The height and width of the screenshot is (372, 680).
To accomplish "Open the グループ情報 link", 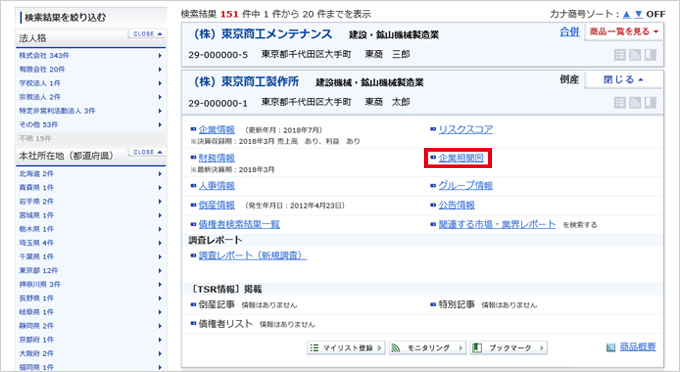I will (x=465, y=186).
